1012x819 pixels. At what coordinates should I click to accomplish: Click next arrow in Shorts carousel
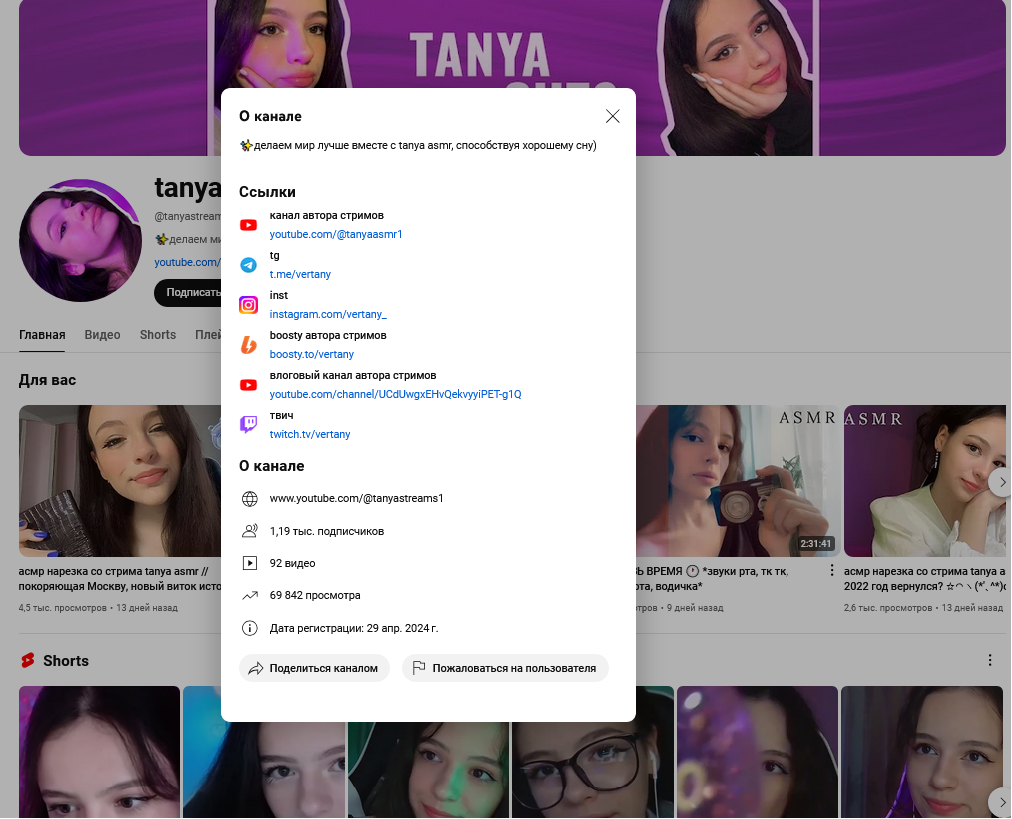pos(1001,802)
